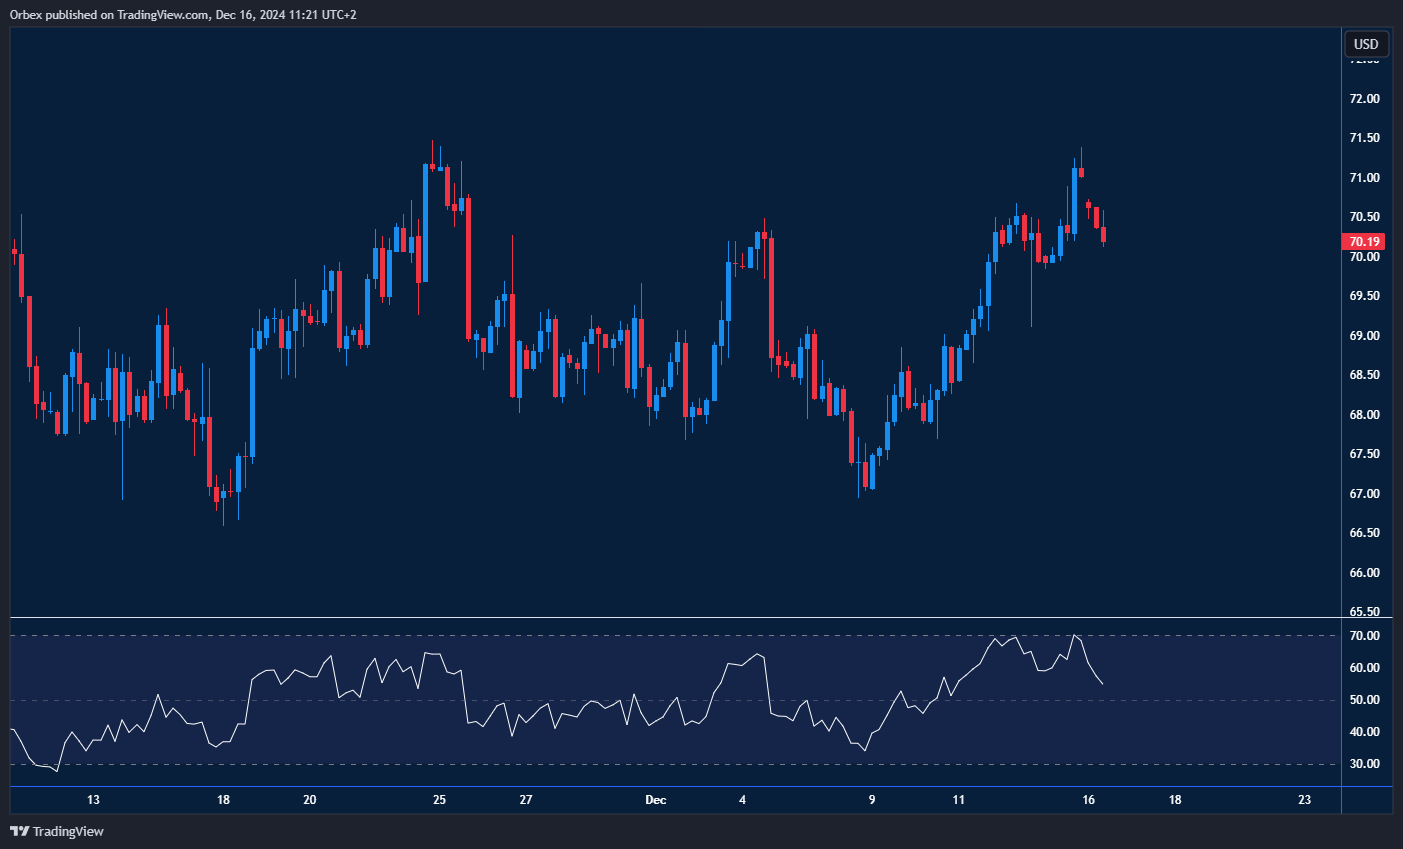The height and width of the screenshot is (849, 1403).
Task: Select the Dec label on time axis
Action: pos(656,800)
